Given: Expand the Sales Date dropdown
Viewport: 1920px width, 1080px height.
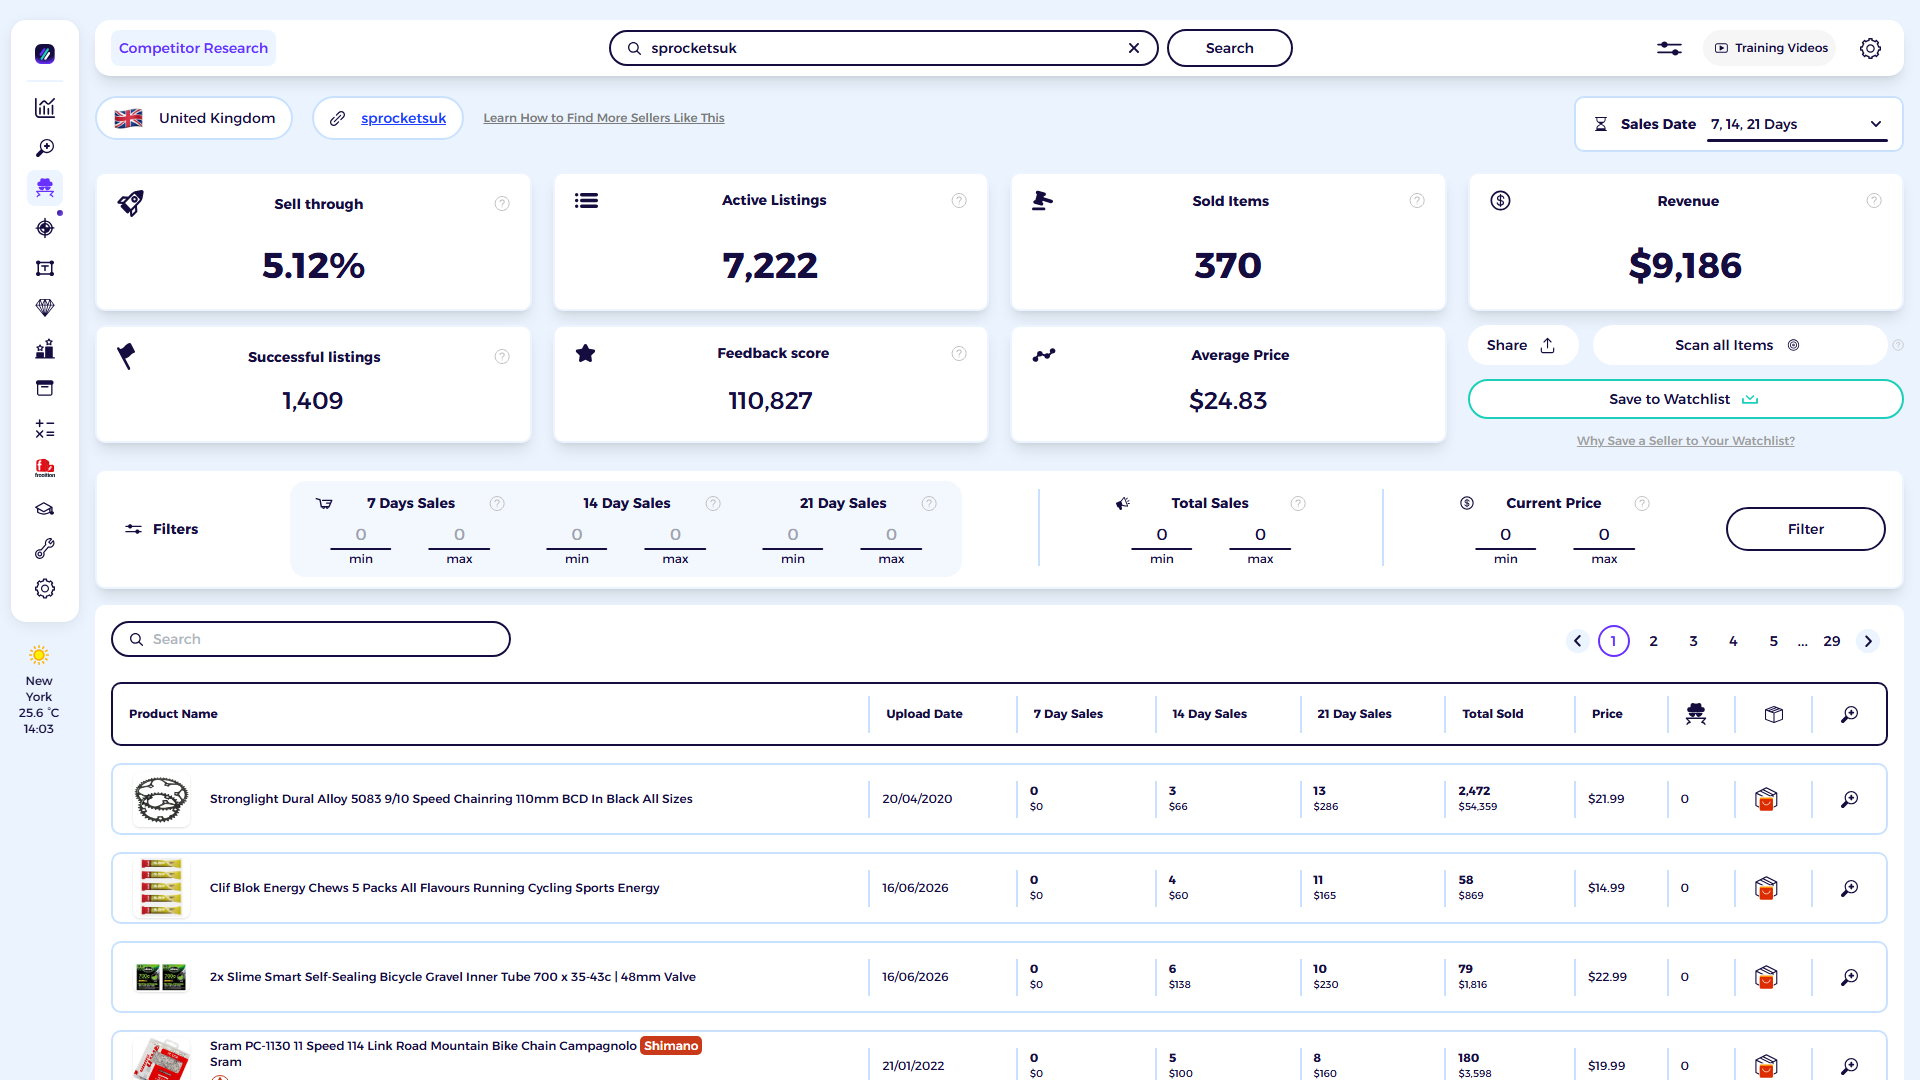Looking at the screenshot, I should tap(1797, 124).
